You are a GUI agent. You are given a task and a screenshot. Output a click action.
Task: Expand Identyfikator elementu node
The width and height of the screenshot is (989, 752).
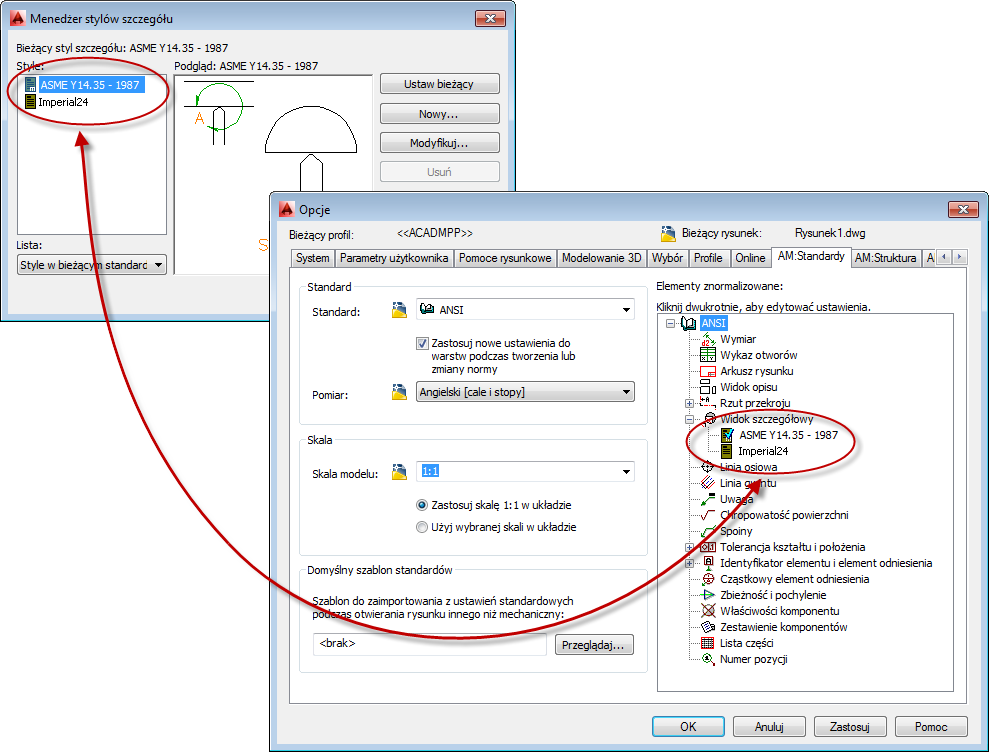(689, 563)
